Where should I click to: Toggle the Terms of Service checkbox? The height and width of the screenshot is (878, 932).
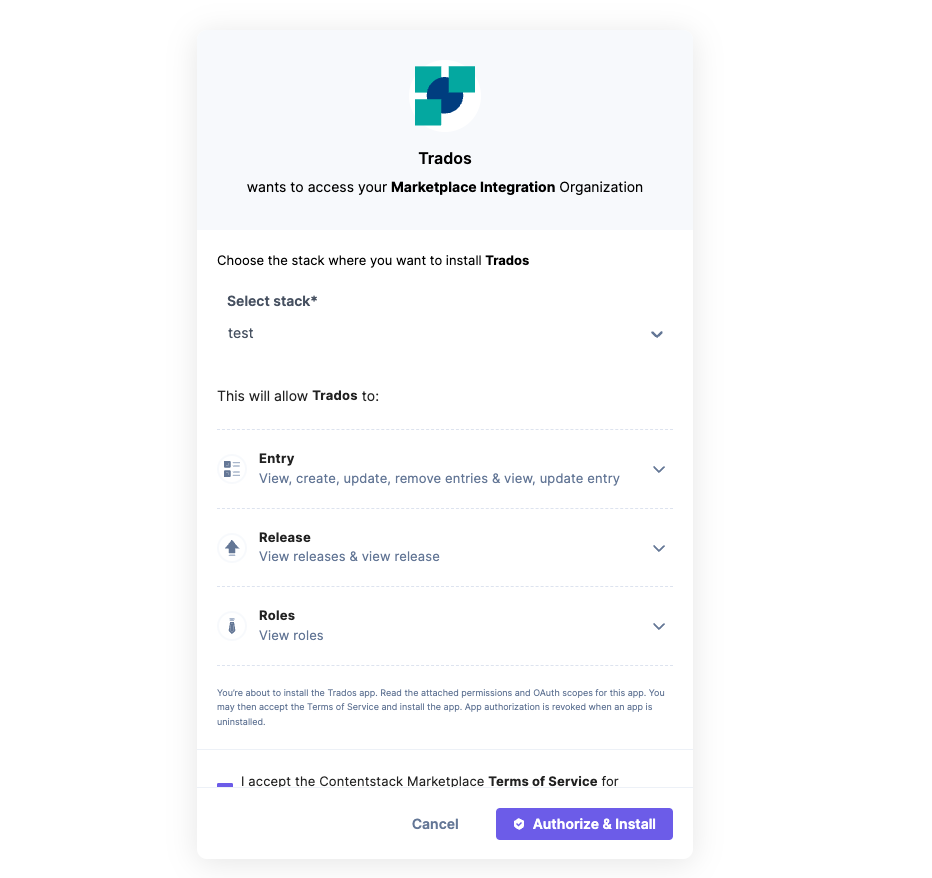(x=225, y=785)
